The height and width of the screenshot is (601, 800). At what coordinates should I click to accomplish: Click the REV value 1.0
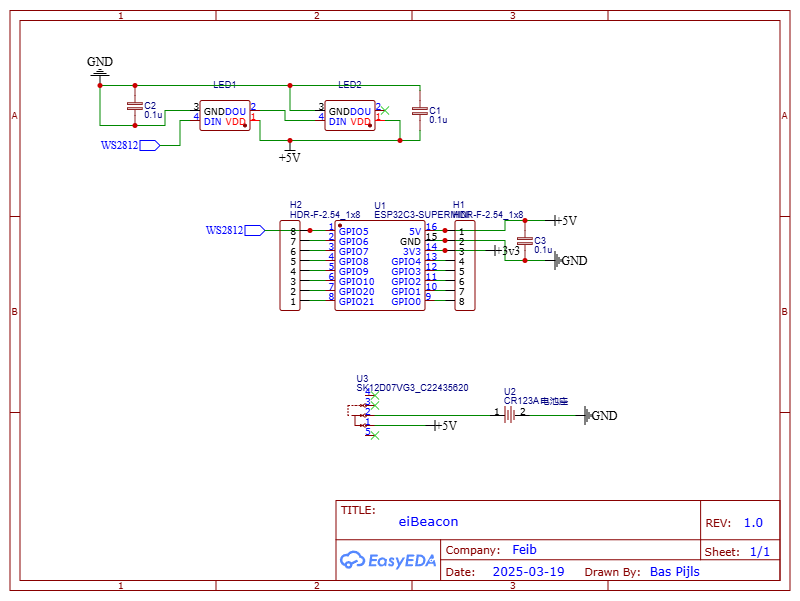coord(753,523)
